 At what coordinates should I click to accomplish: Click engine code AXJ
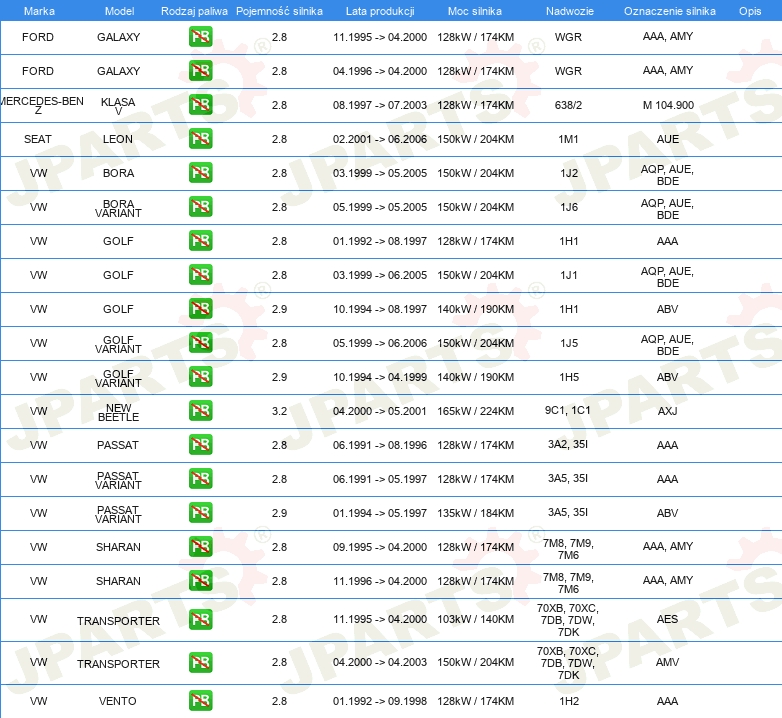[668, 411]
